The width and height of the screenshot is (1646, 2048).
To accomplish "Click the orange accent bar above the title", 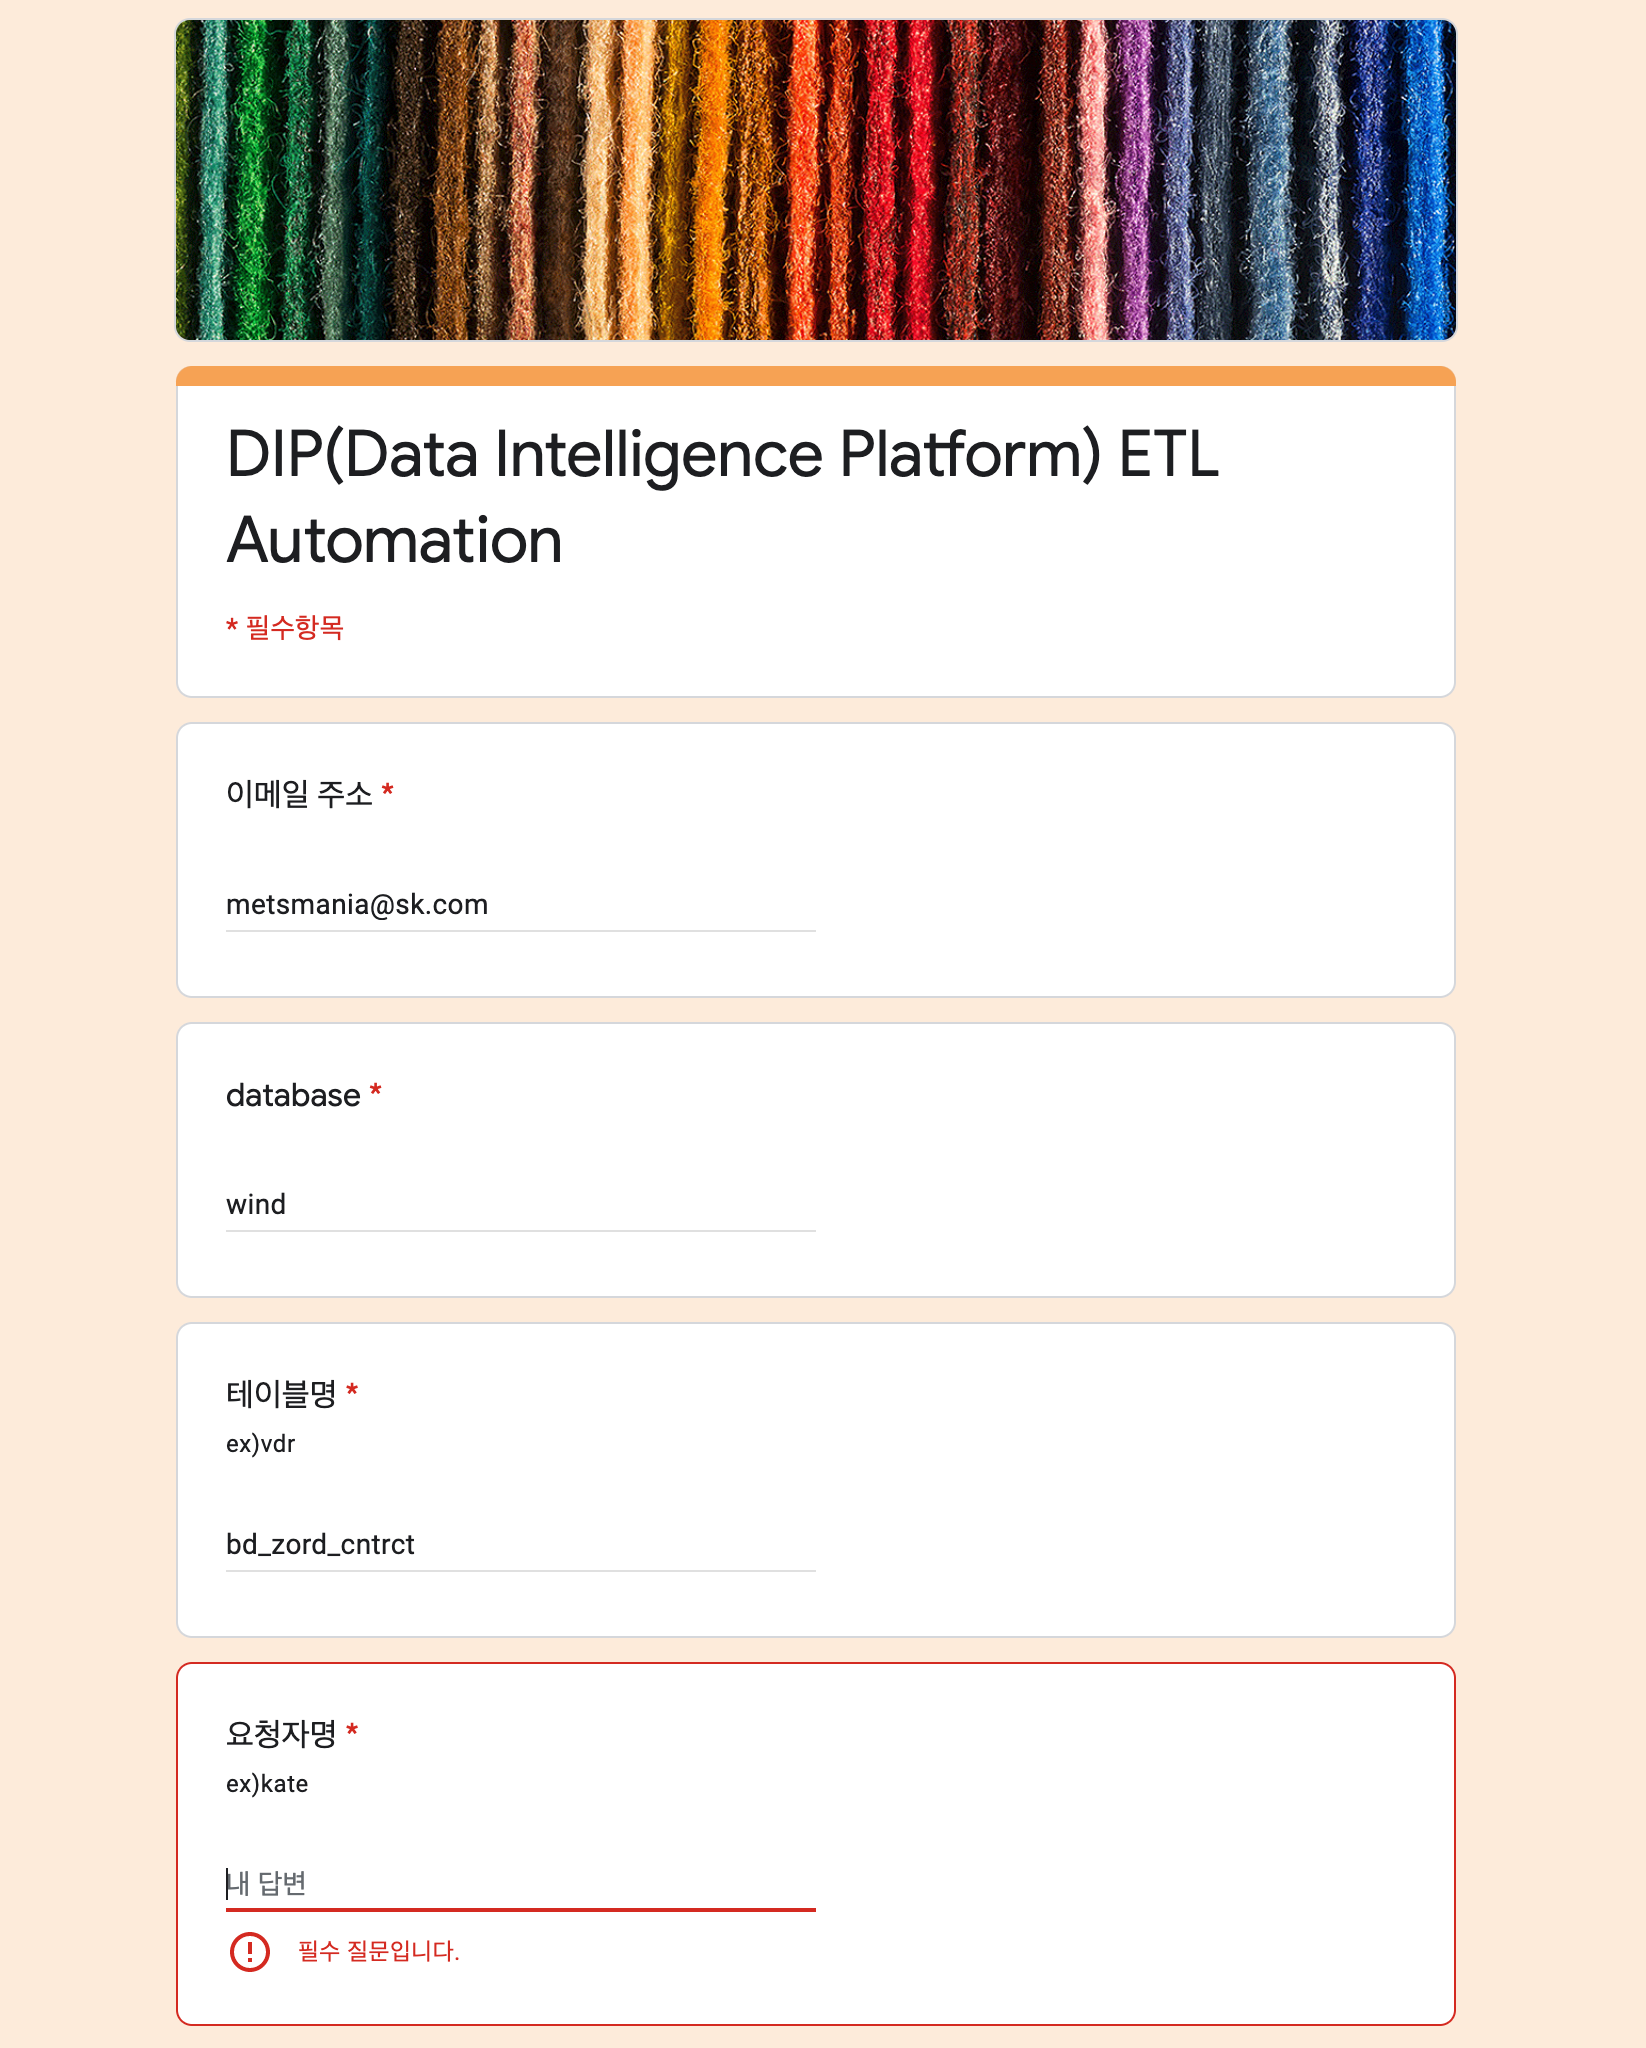I will pyautogui.click(x=815, y=376).
